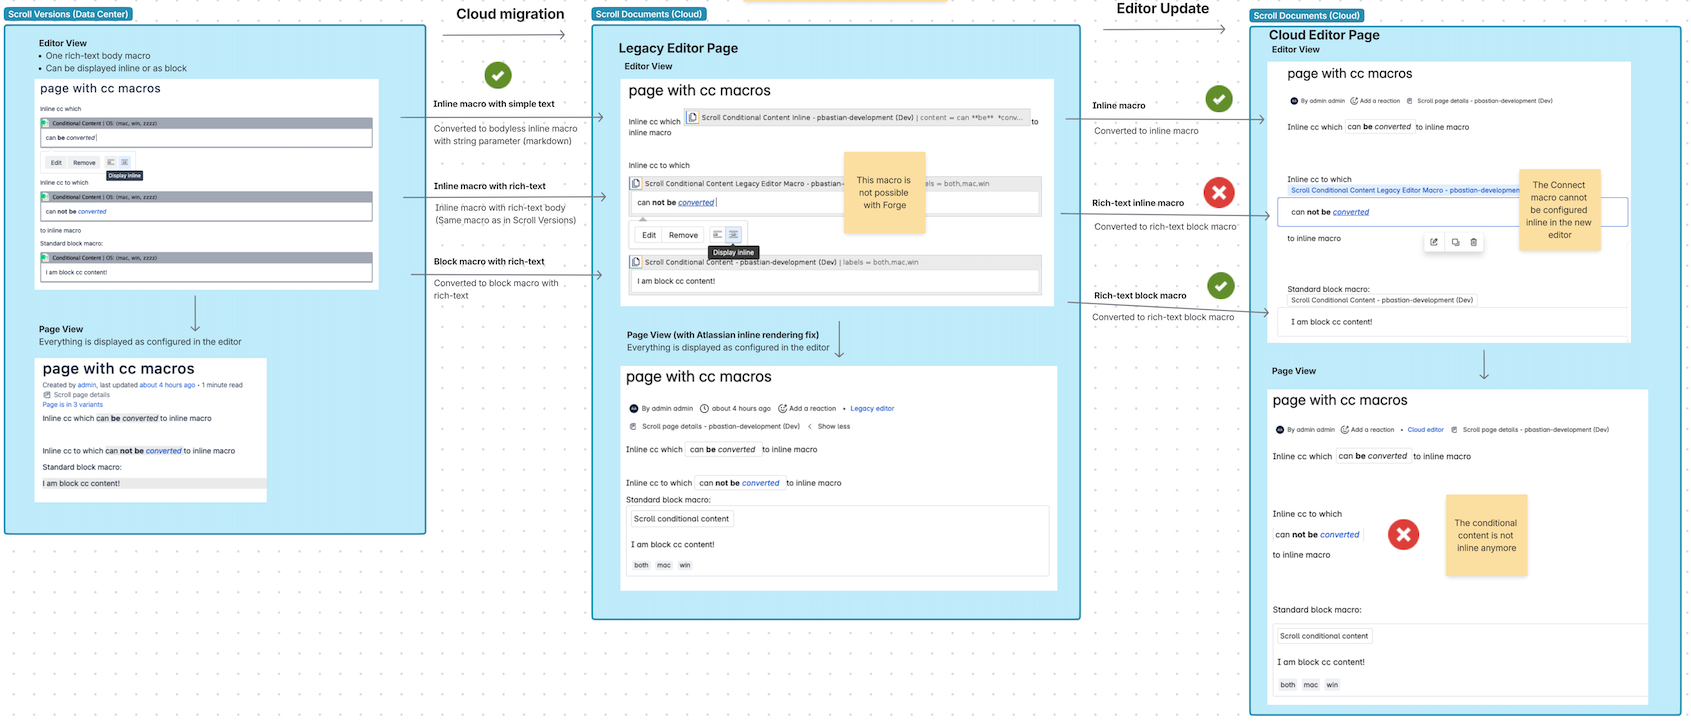Click the red X in the Cloud Page View
The height and width of the screenshot is (725, 1691).
(x=1403, y=535)
